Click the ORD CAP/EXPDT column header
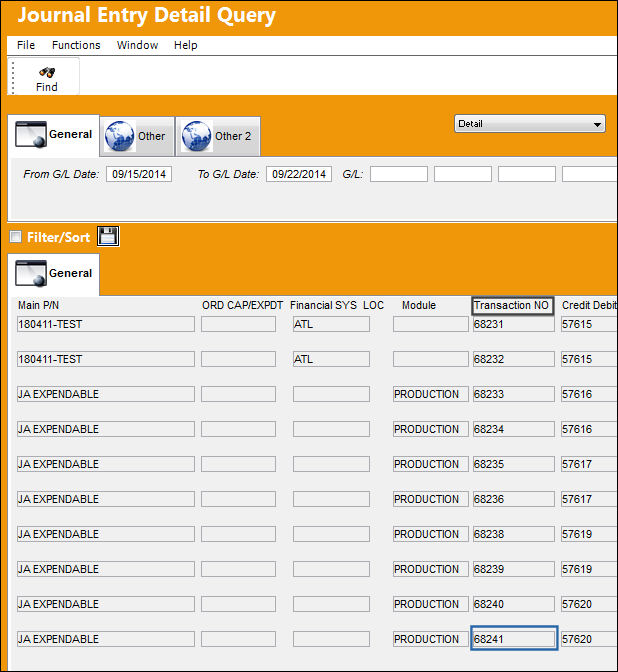 point(242,306)
